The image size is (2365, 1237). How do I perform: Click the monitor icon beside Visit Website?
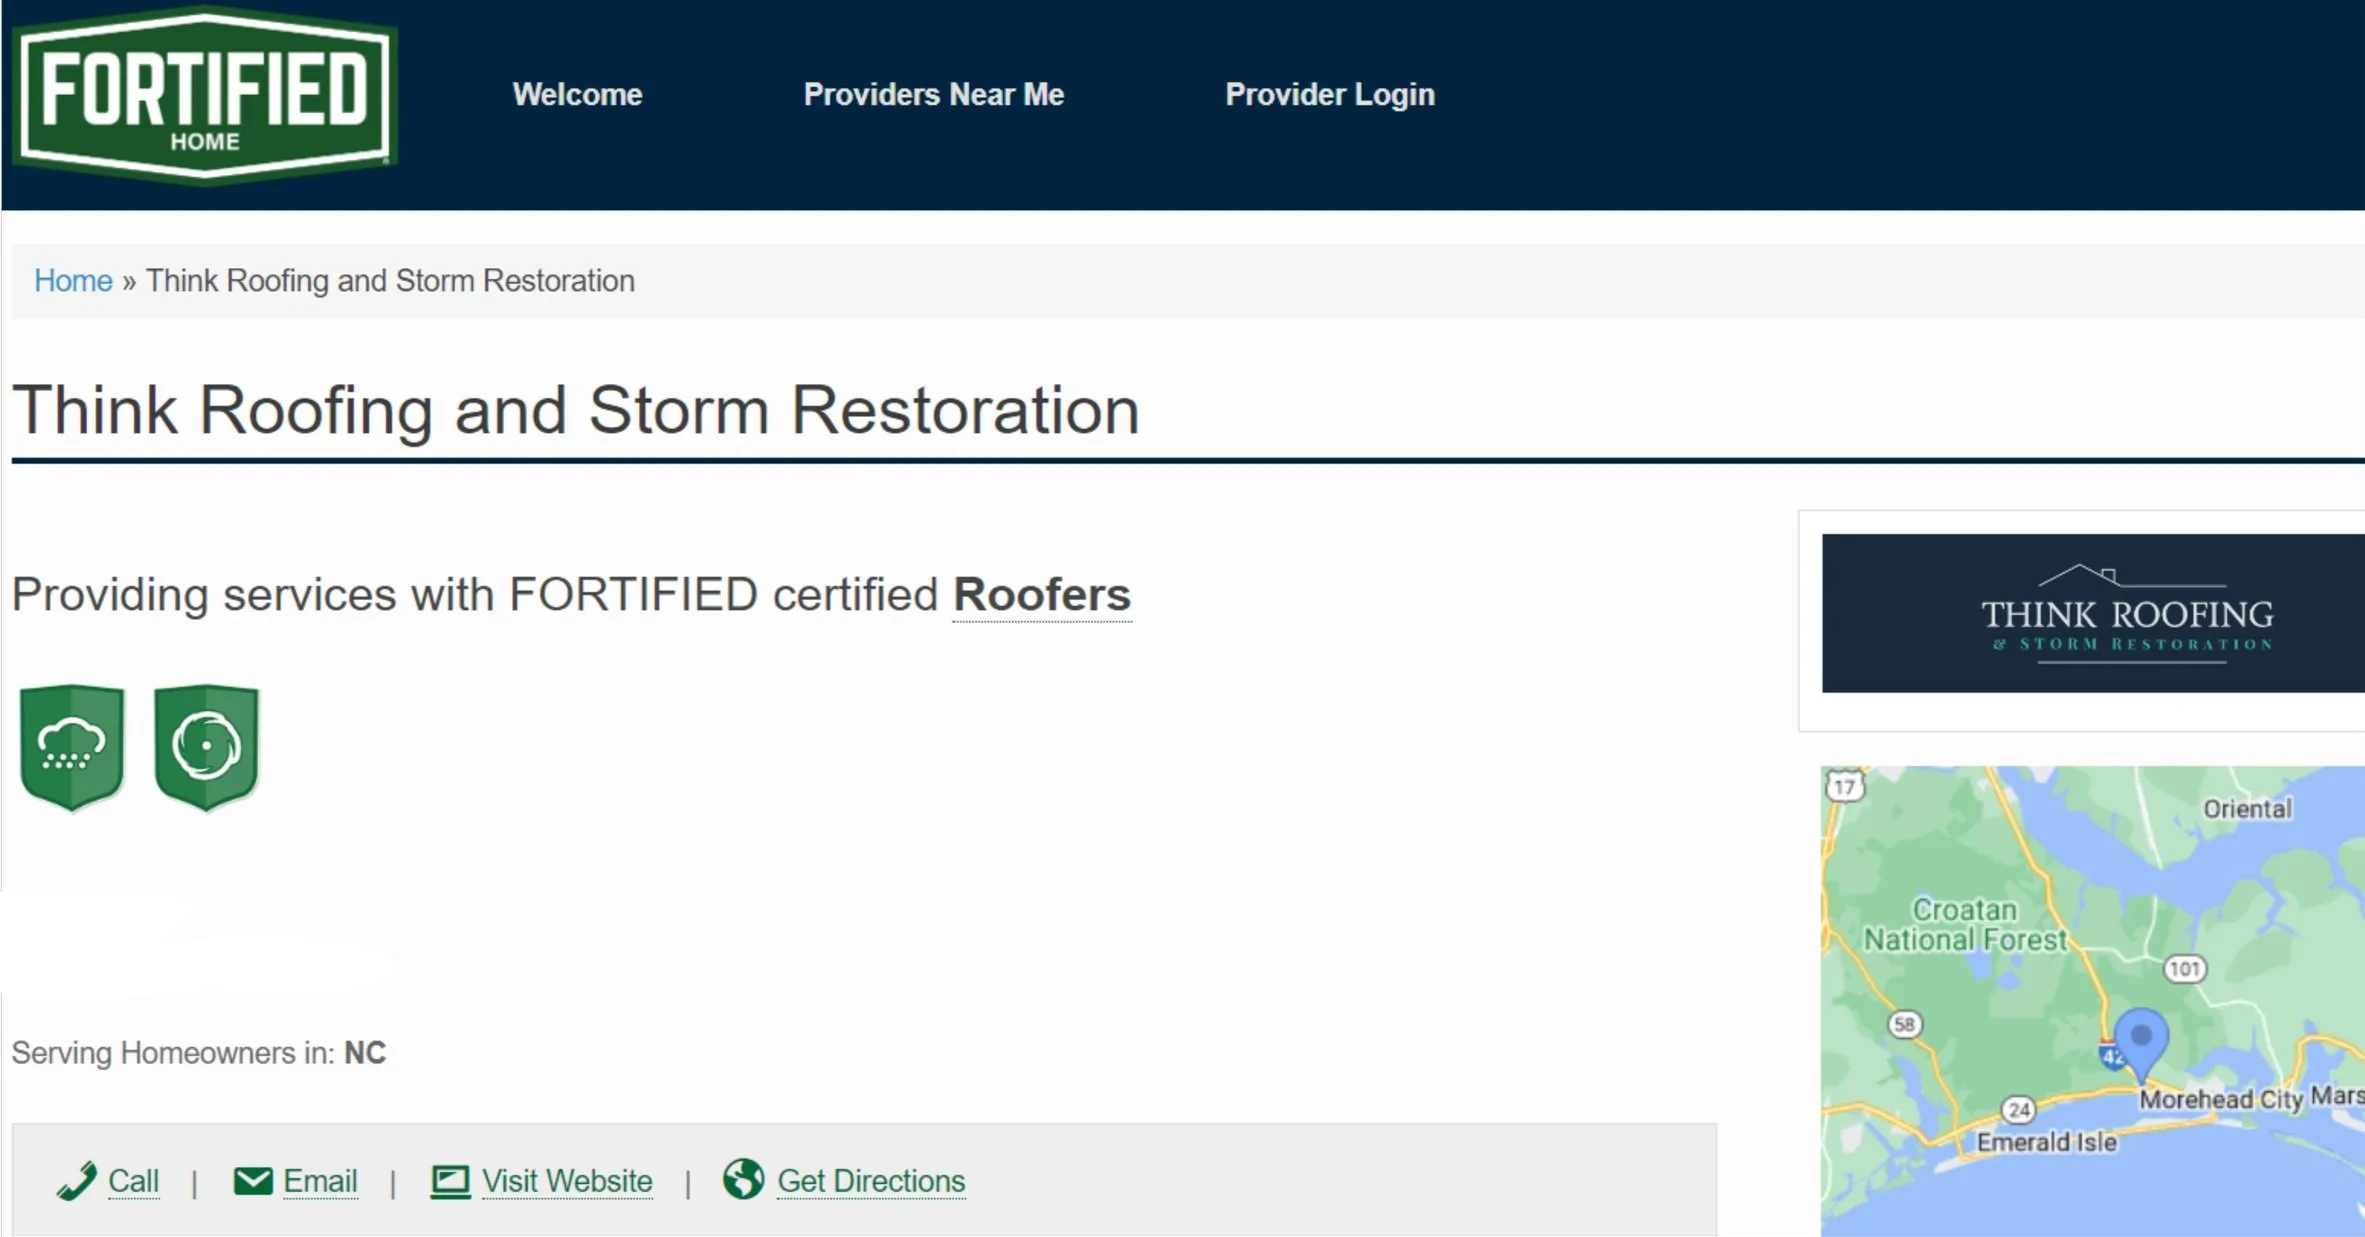450,1181
